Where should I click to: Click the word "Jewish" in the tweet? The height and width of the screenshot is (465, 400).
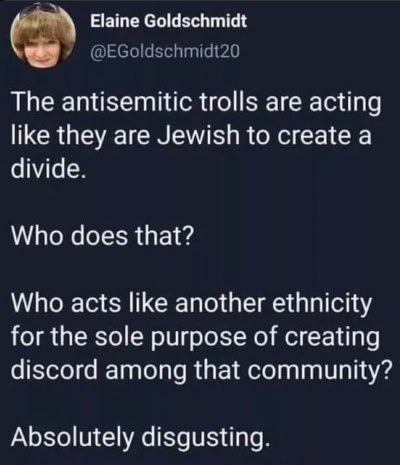point(198,137)
